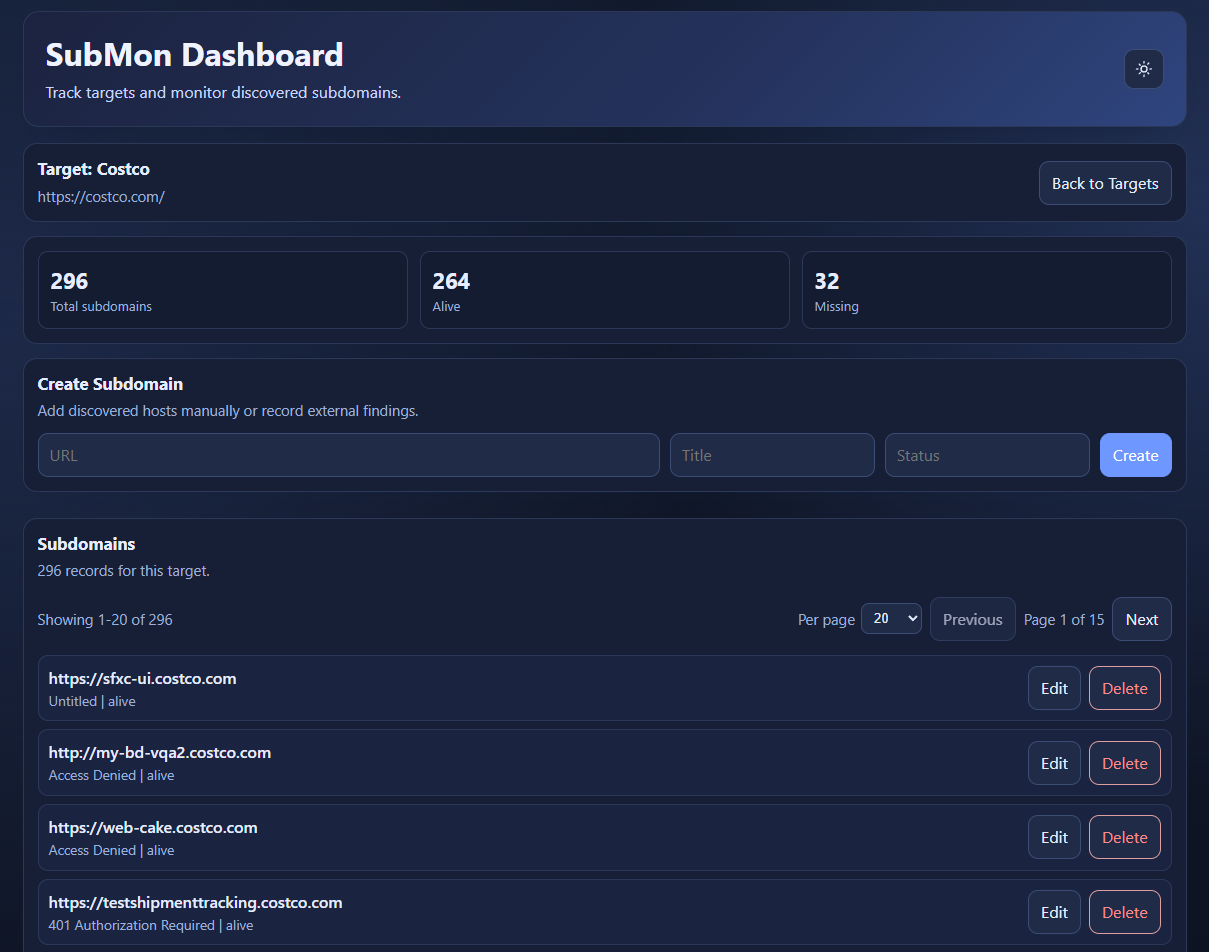Click the '401 Authorization Required | alive' text
Viewport: 1209px width, 952px height.
(x=151, y=926)
